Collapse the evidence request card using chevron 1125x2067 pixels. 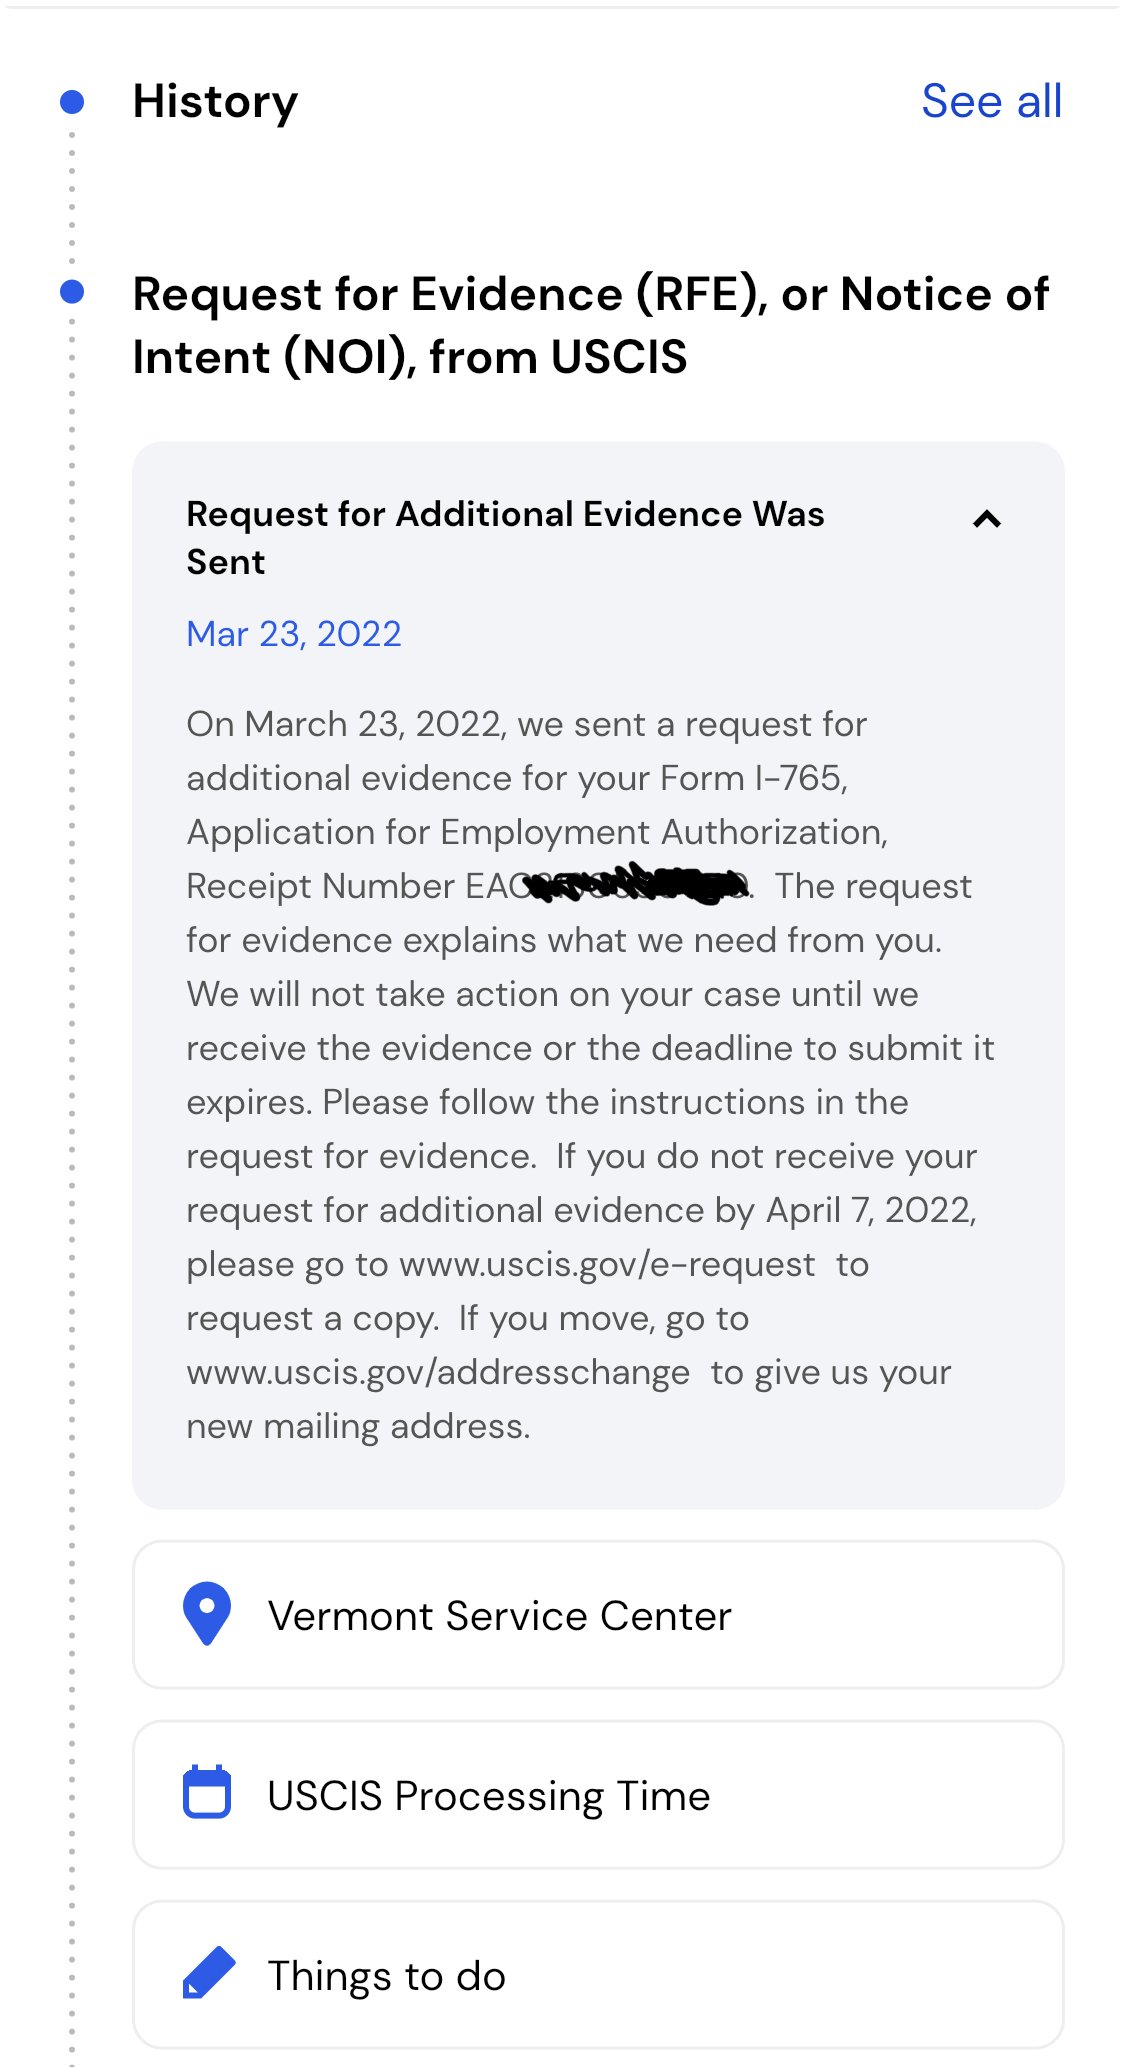click(x=987, y=519)
